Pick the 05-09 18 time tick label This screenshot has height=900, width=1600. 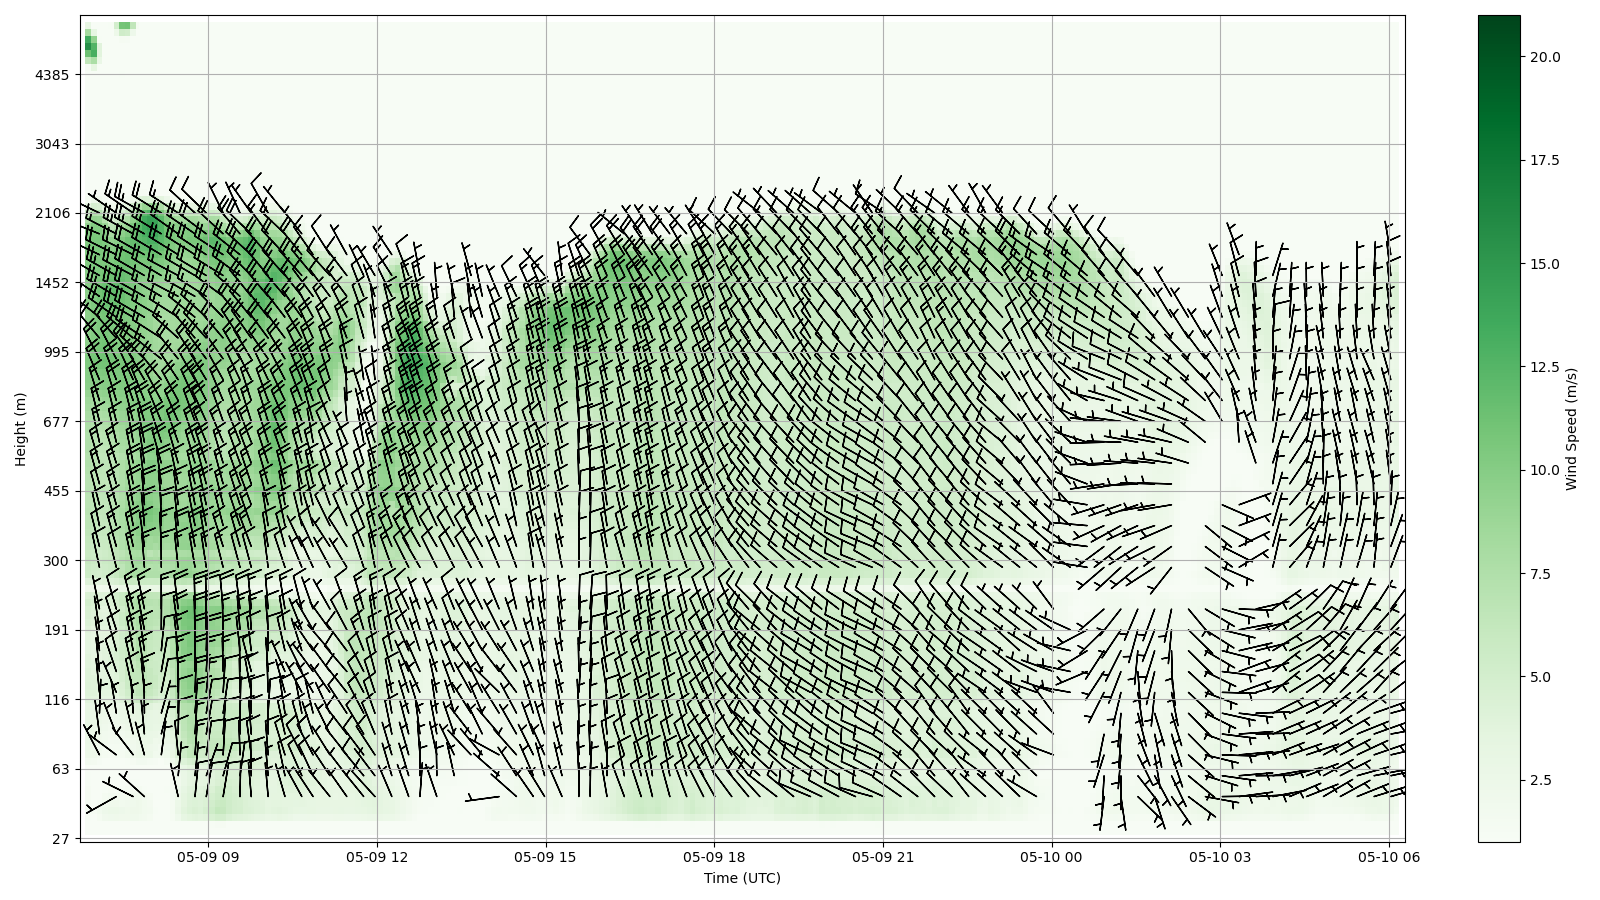click(x=714, y=857)
